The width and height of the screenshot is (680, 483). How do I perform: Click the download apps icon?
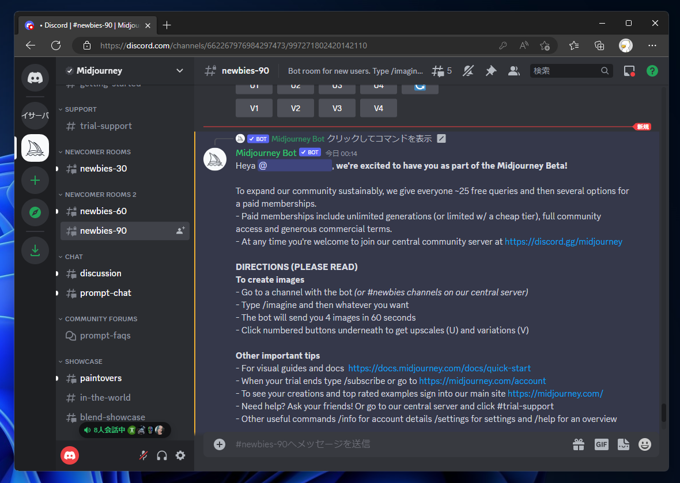[x=35, y=250]
